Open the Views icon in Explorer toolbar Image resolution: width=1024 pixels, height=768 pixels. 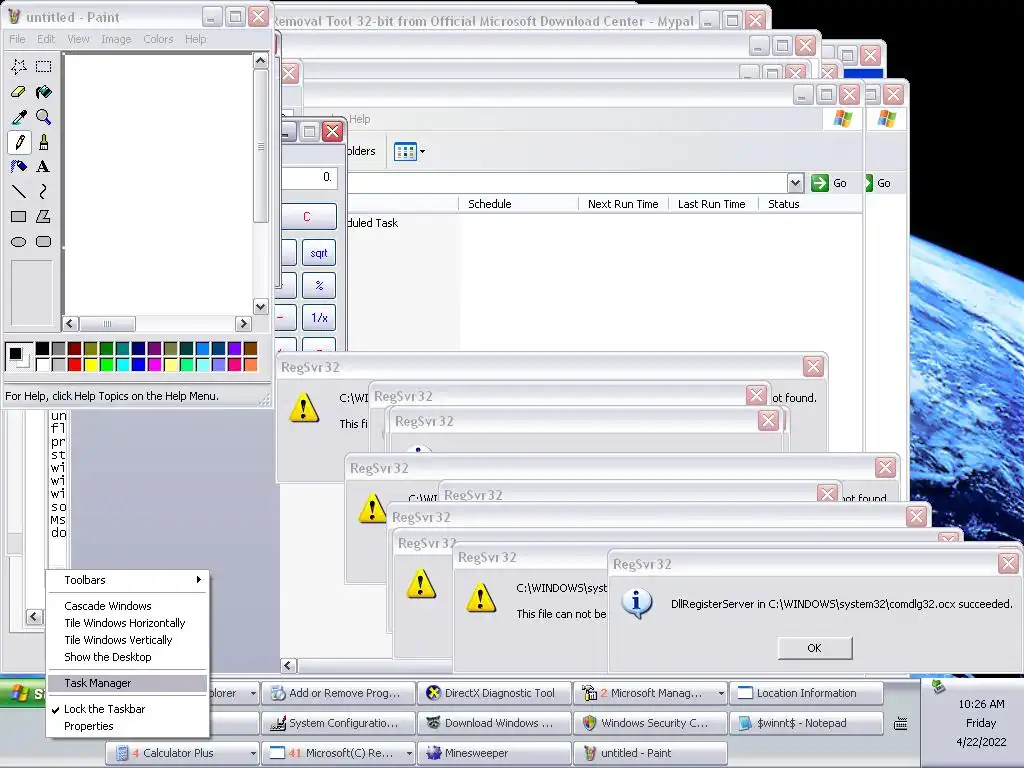point(405,152)
